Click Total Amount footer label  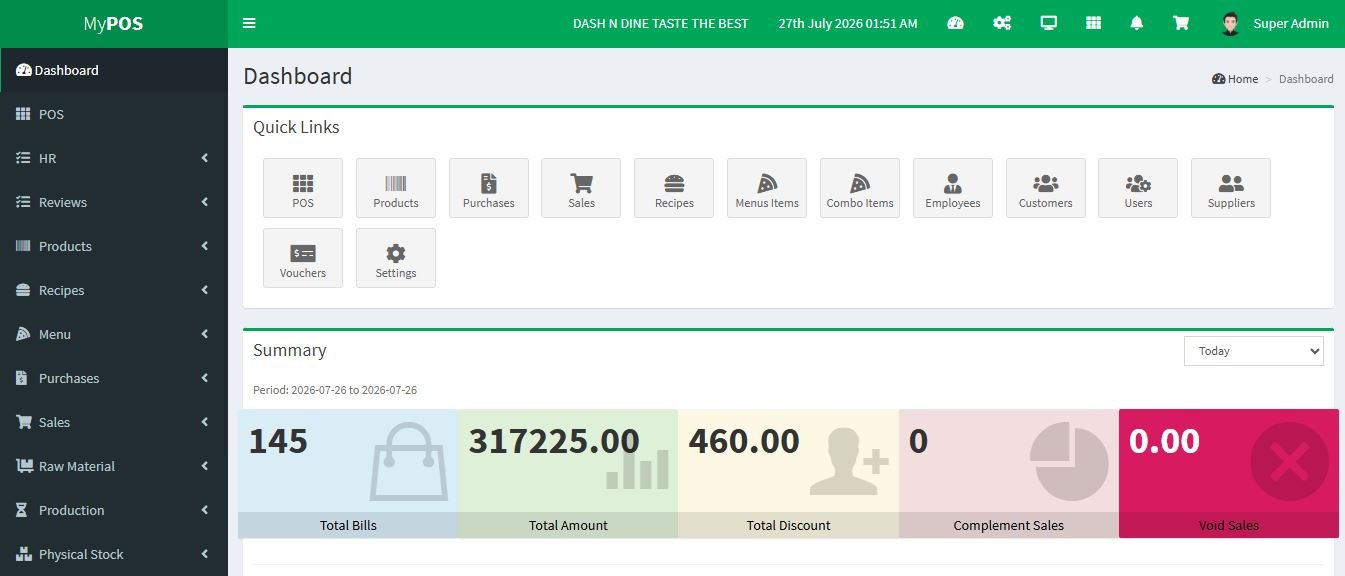(568, 525)
